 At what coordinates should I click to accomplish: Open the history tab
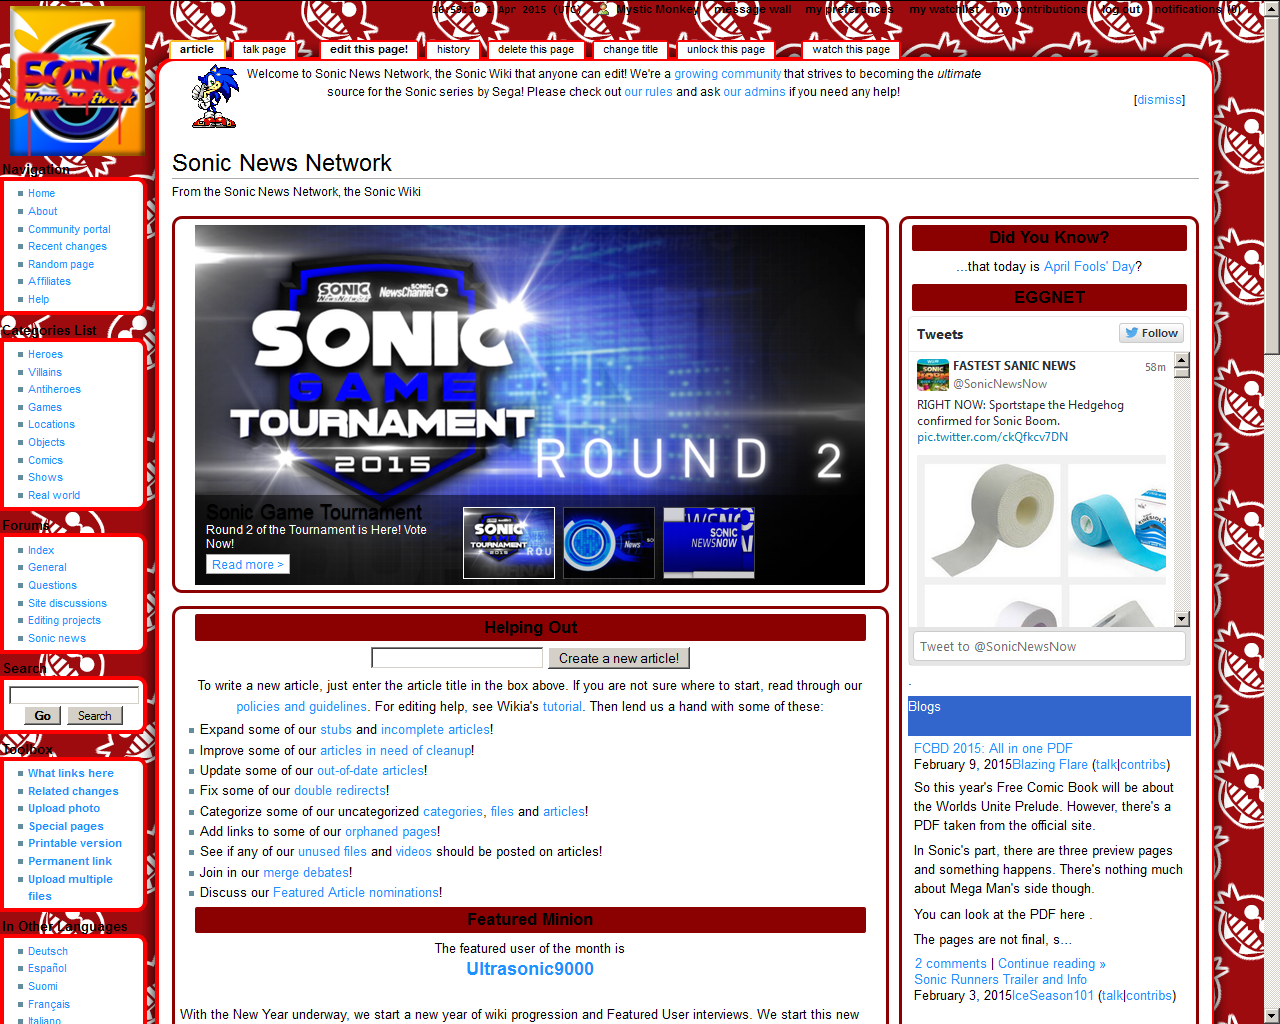pos(453,49)
